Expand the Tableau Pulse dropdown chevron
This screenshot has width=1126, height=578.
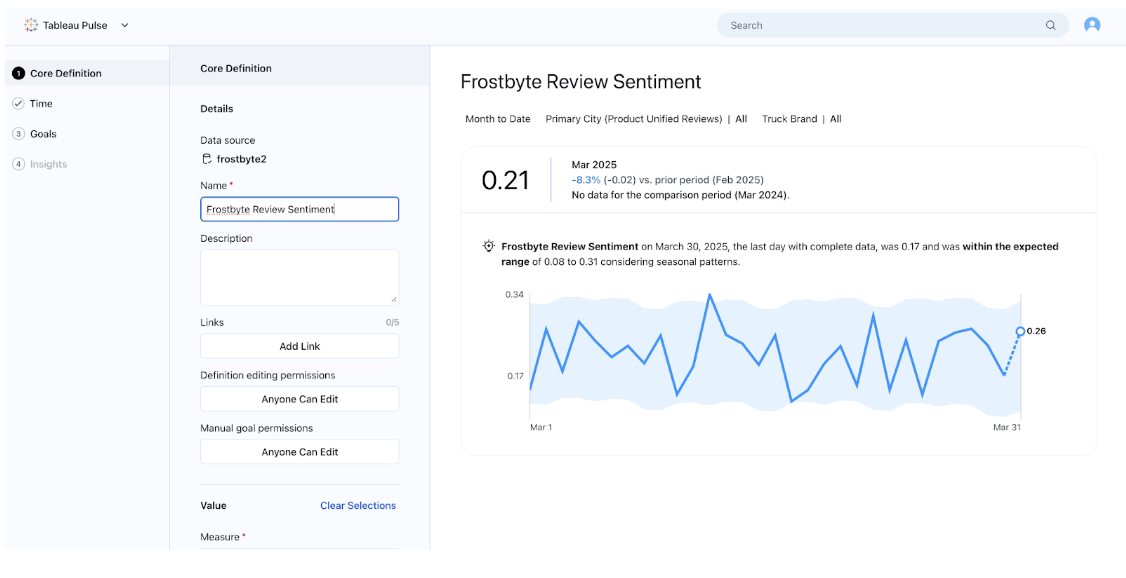[x=125, y=25]
